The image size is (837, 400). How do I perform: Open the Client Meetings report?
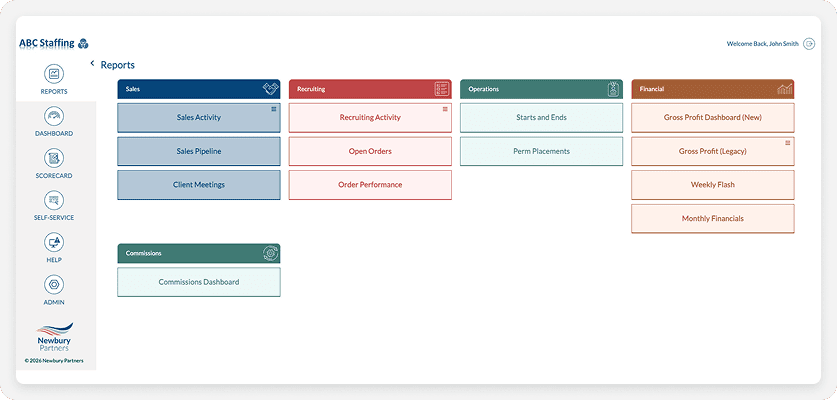(x=199, y=185)
